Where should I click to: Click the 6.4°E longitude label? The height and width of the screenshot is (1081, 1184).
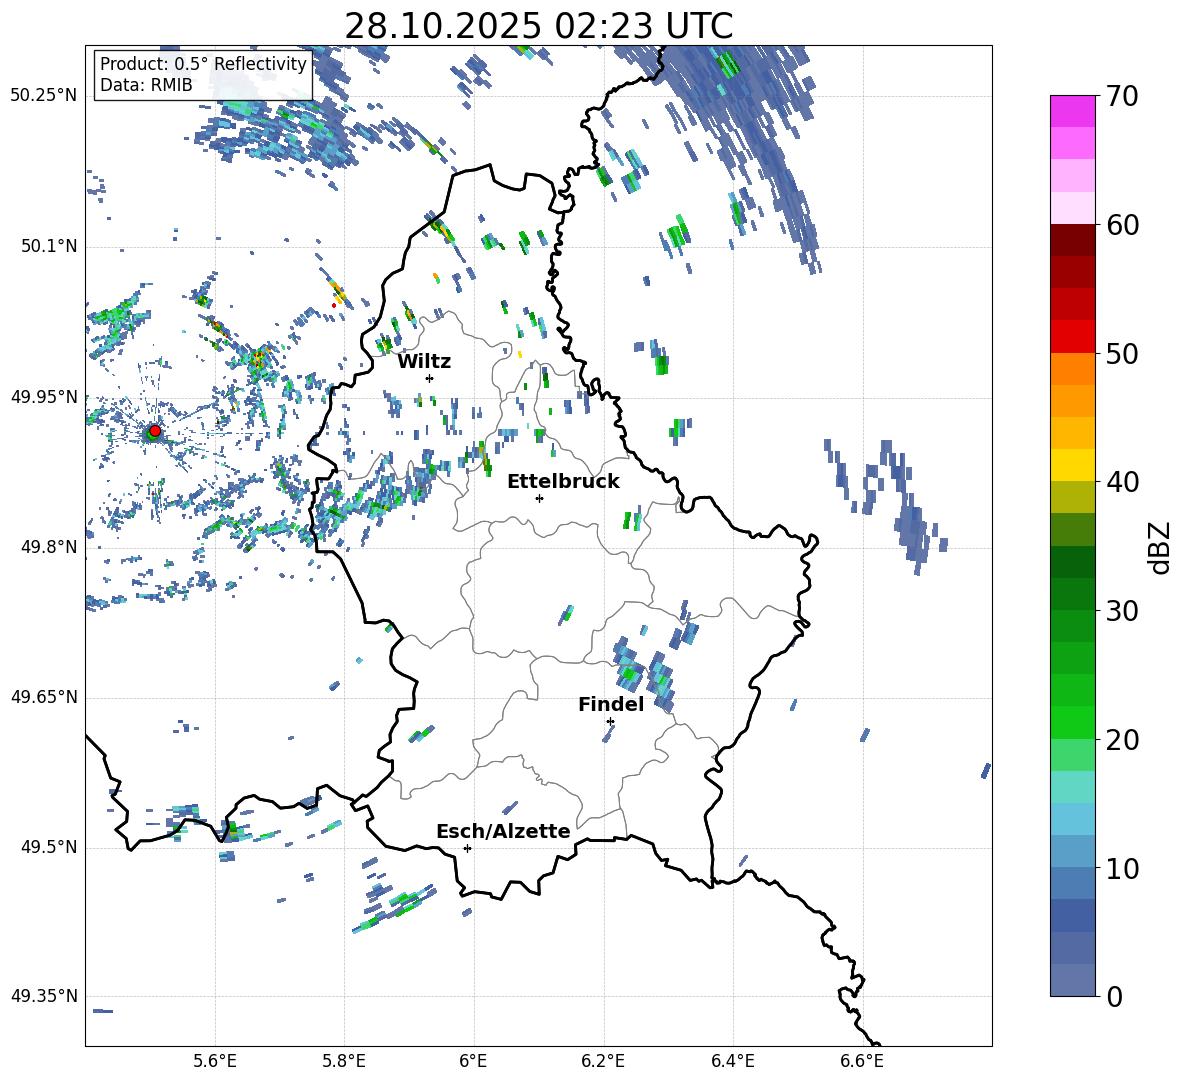click(x=732, y=1061)
